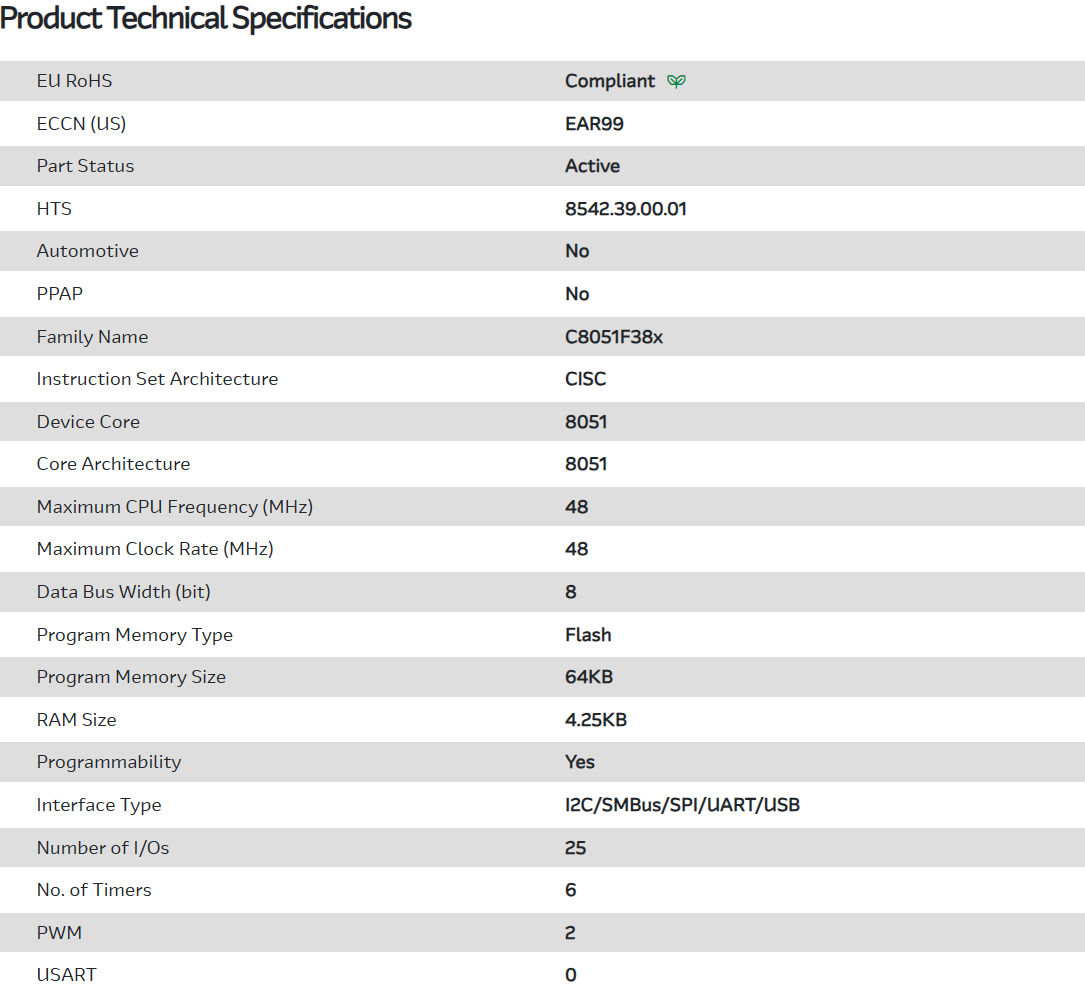Click the Automotive row label

[87, 251]
